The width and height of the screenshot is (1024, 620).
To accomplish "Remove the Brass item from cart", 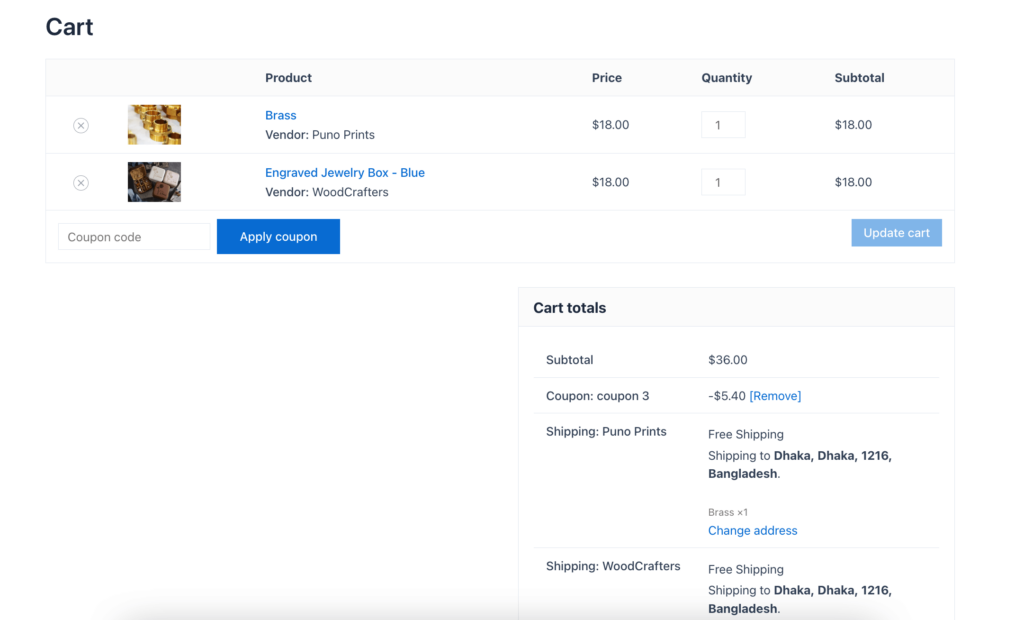I will pyautogui.click(x=80, y=125).
